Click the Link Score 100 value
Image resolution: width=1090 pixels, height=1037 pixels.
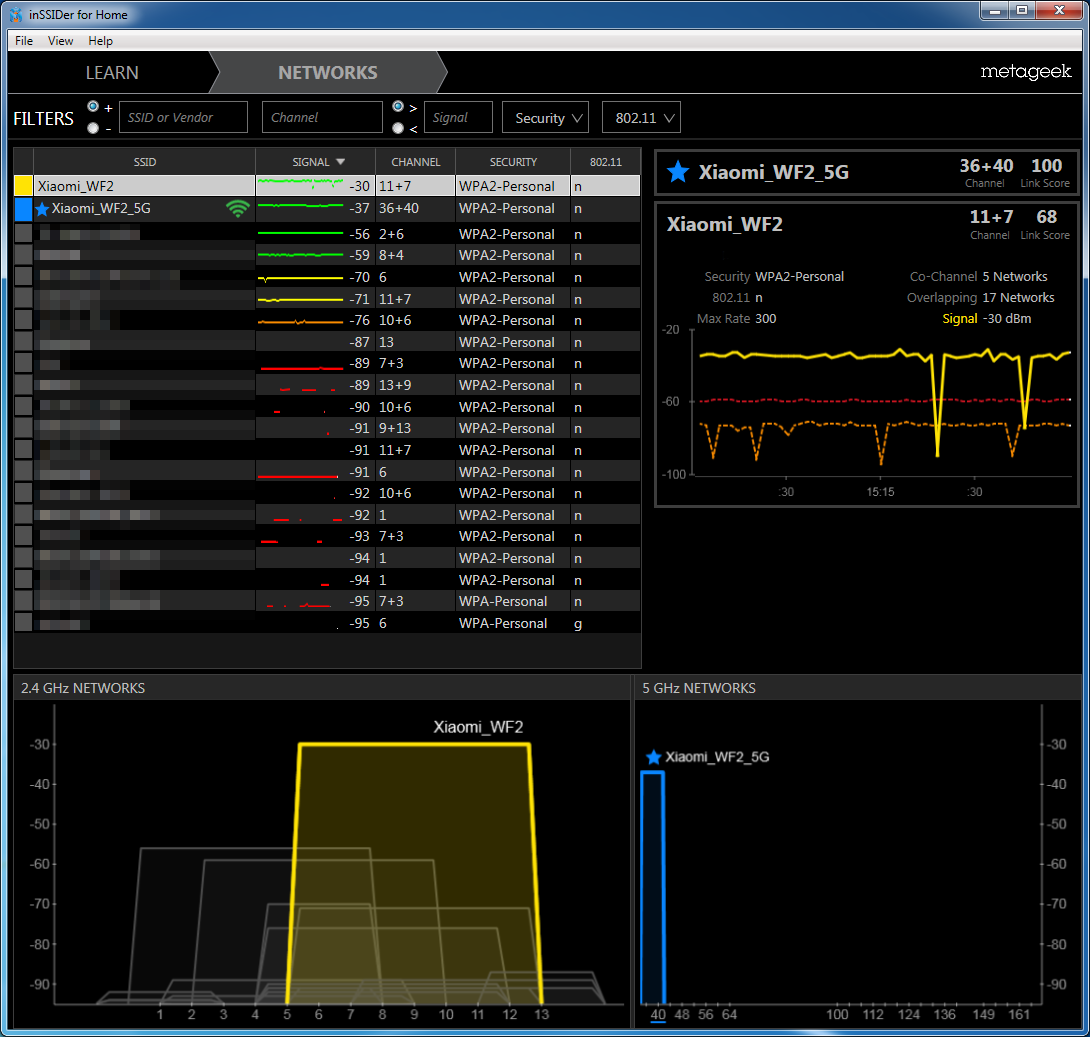coord(1046,165)
